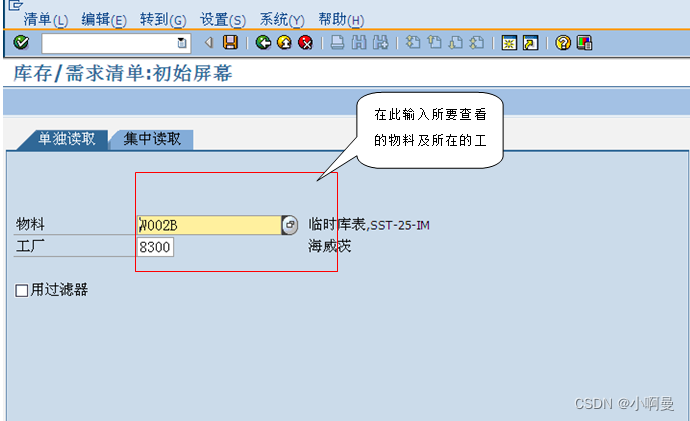This screenshot has width=690, height=421.
Task: Open the yellow Help question mark icon
Action: tap(563, 43)
